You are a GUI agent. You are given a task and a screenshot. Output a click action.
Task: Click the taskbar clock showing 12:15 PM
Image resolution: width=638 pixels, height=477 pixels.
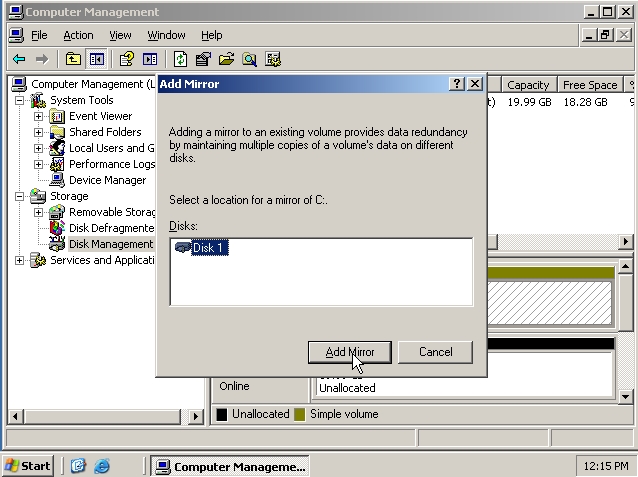(x=606, y=466)
